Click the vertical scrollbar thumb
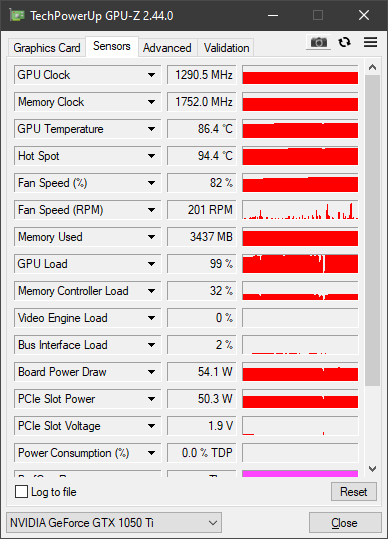Screen dimensions: 388x539 tap(373, 230)
